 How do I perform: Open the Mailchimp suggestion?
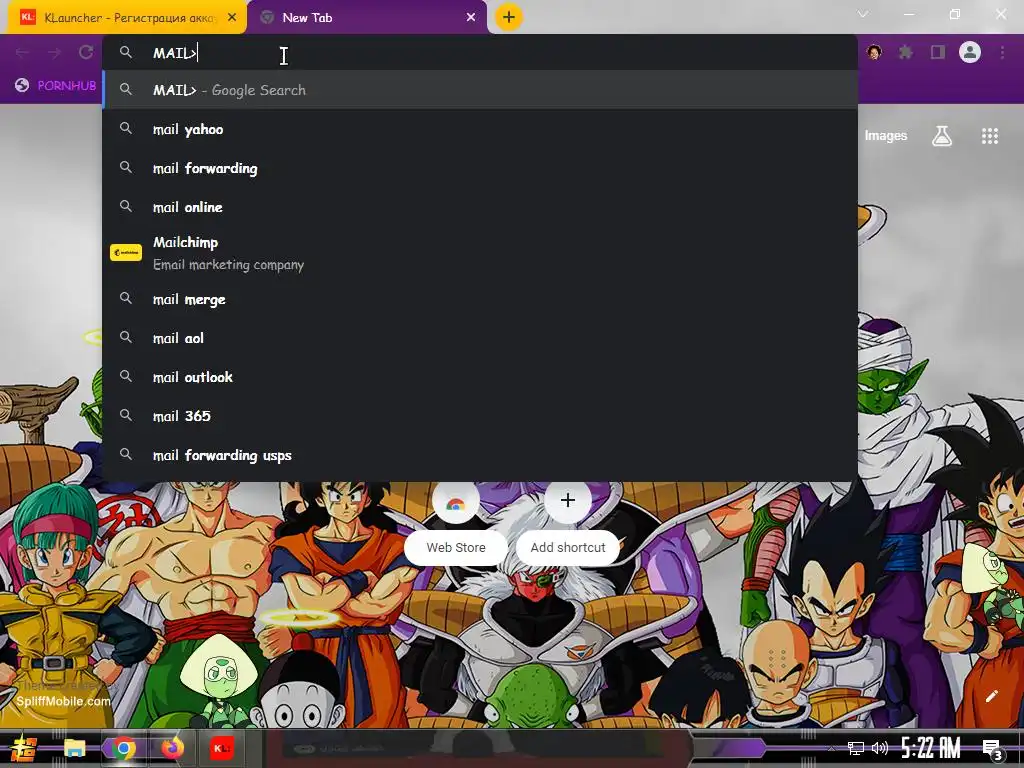point(480,253)
